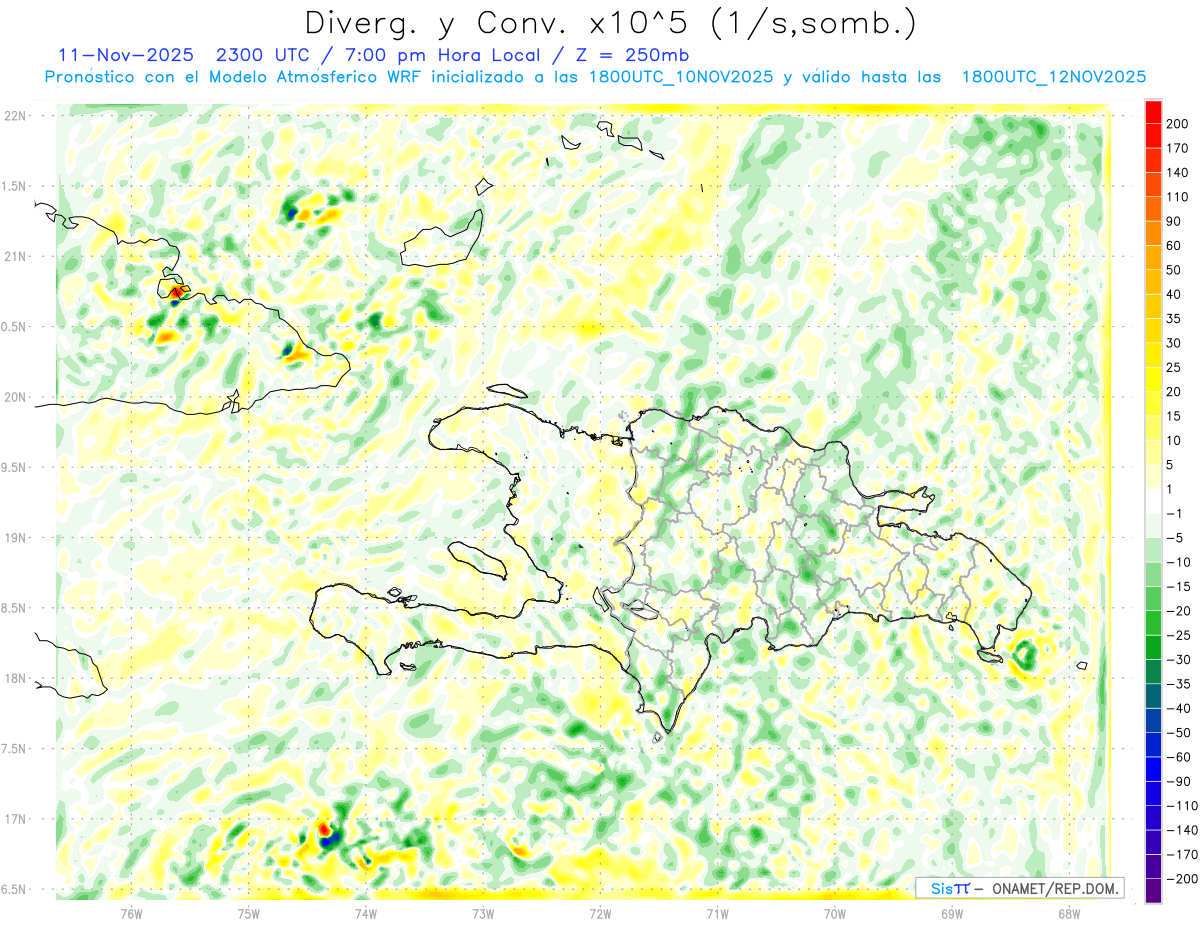Click the positive '110' color scale label
This screenshot has width=1200, height=927.
(x=1179, y=197)
